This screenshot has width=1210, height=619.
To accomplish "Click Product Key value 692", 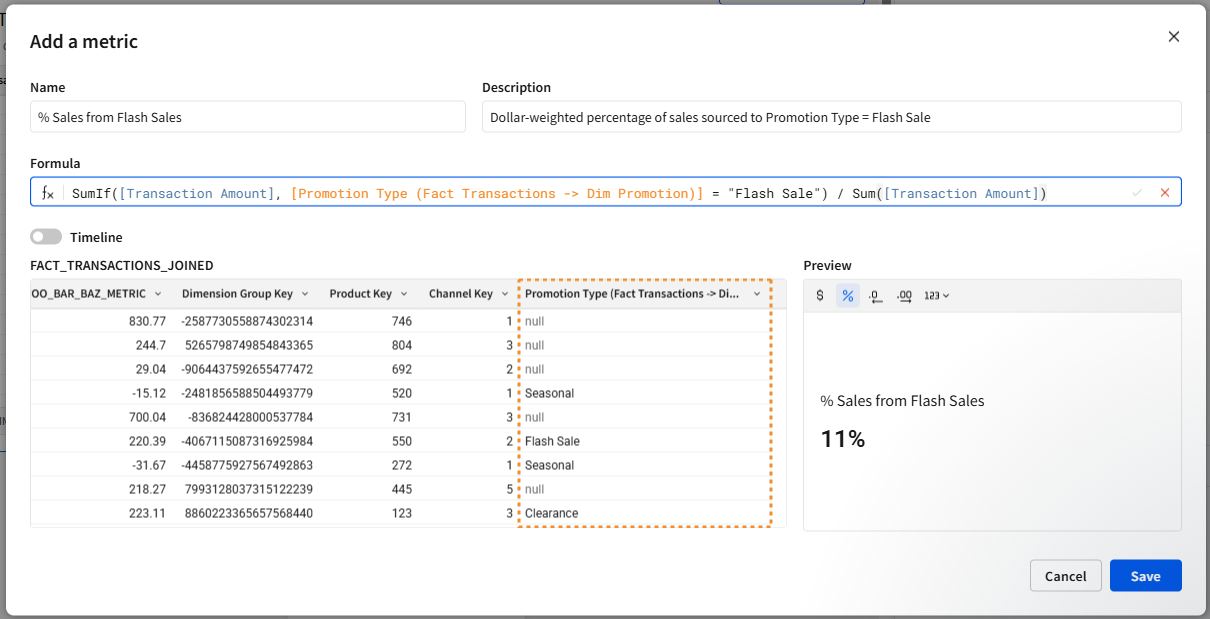I will 402,369.
